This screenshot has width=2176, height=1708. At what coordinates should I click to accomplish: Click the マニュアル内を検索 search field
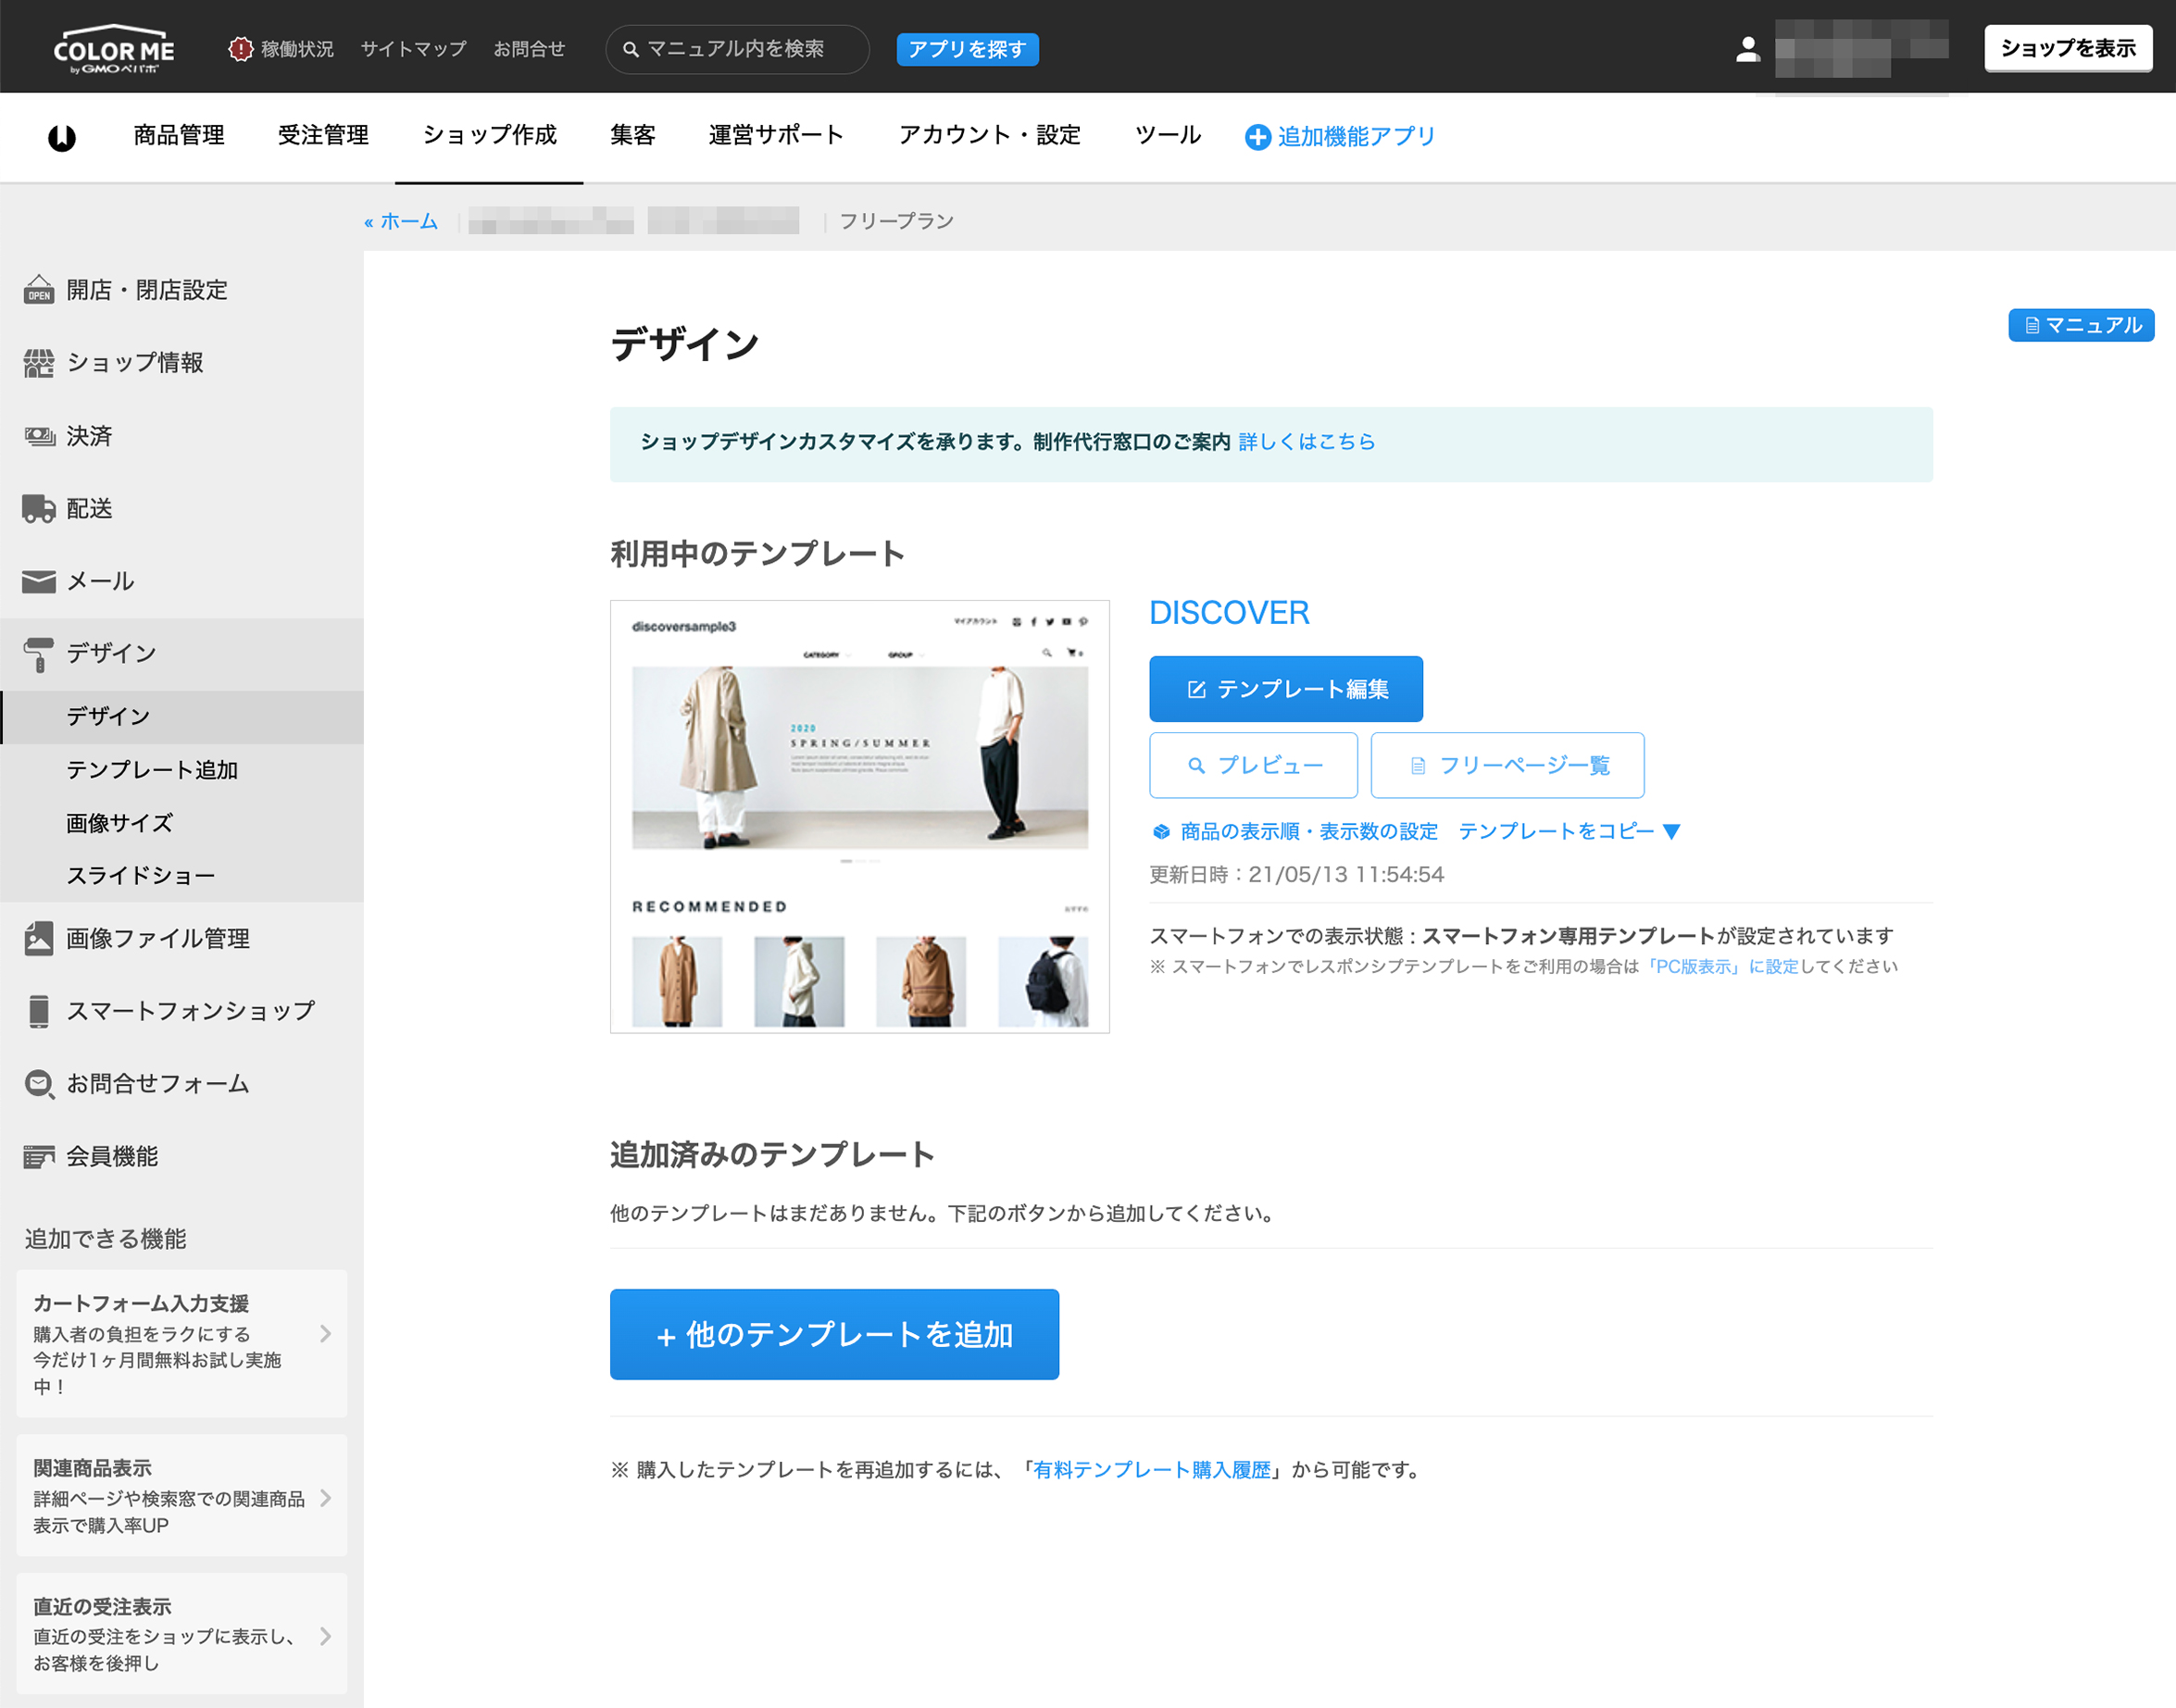click(x=738, y=49)
